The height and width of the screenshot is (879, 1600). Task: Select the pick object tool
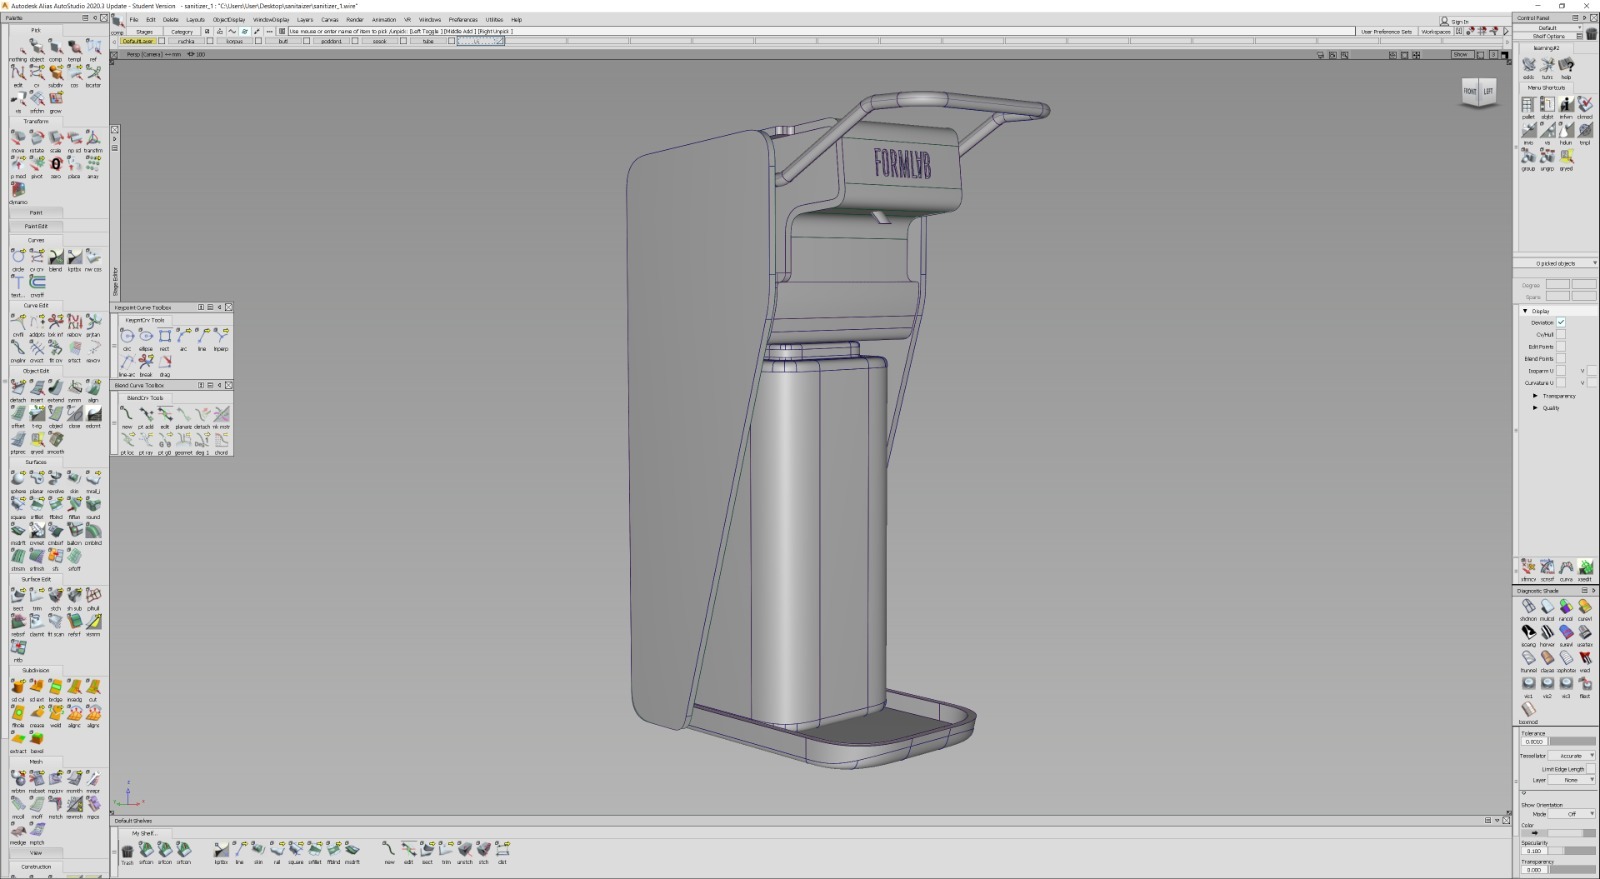coord(37,48)
